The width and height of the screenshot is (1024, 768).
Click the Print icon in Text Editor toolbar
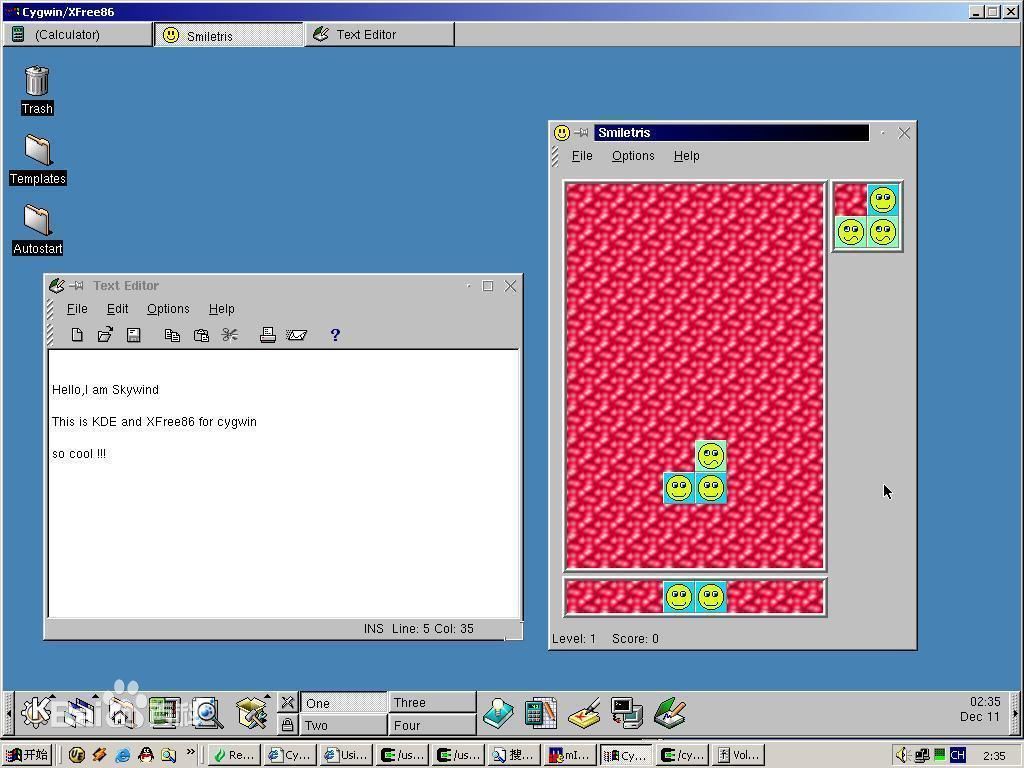268,335
